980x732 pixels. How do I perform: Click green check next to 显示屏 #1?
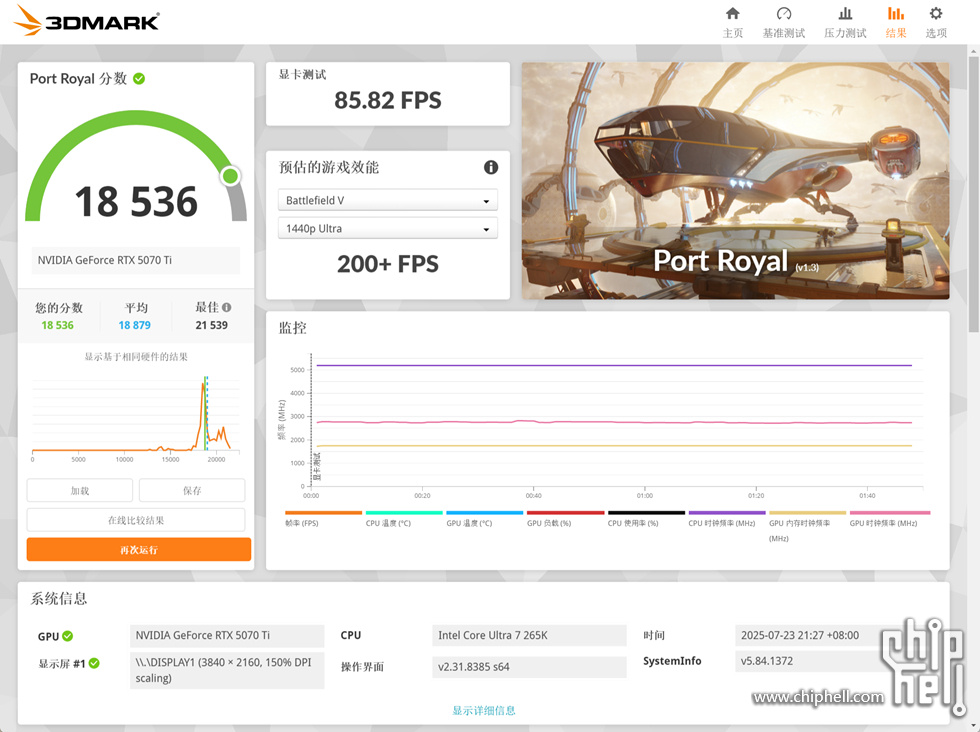tap(94, 663)
